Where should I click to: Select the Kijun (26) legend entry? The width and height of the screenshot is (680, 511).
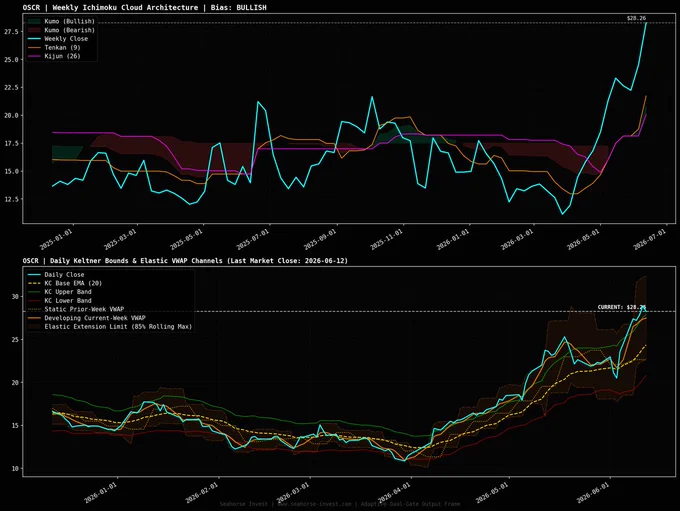pyautogui.click(x=54, y=56)
